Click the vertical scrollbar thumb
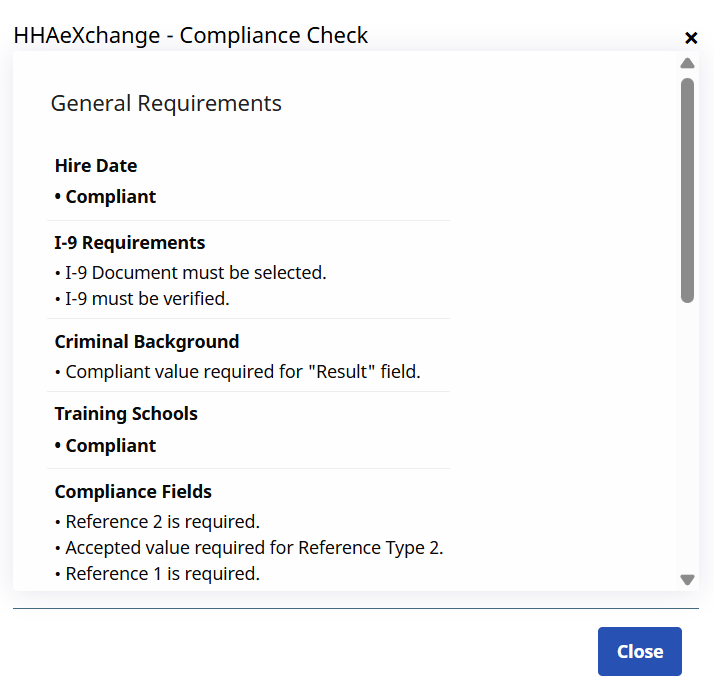 click(x=687, y=190)
